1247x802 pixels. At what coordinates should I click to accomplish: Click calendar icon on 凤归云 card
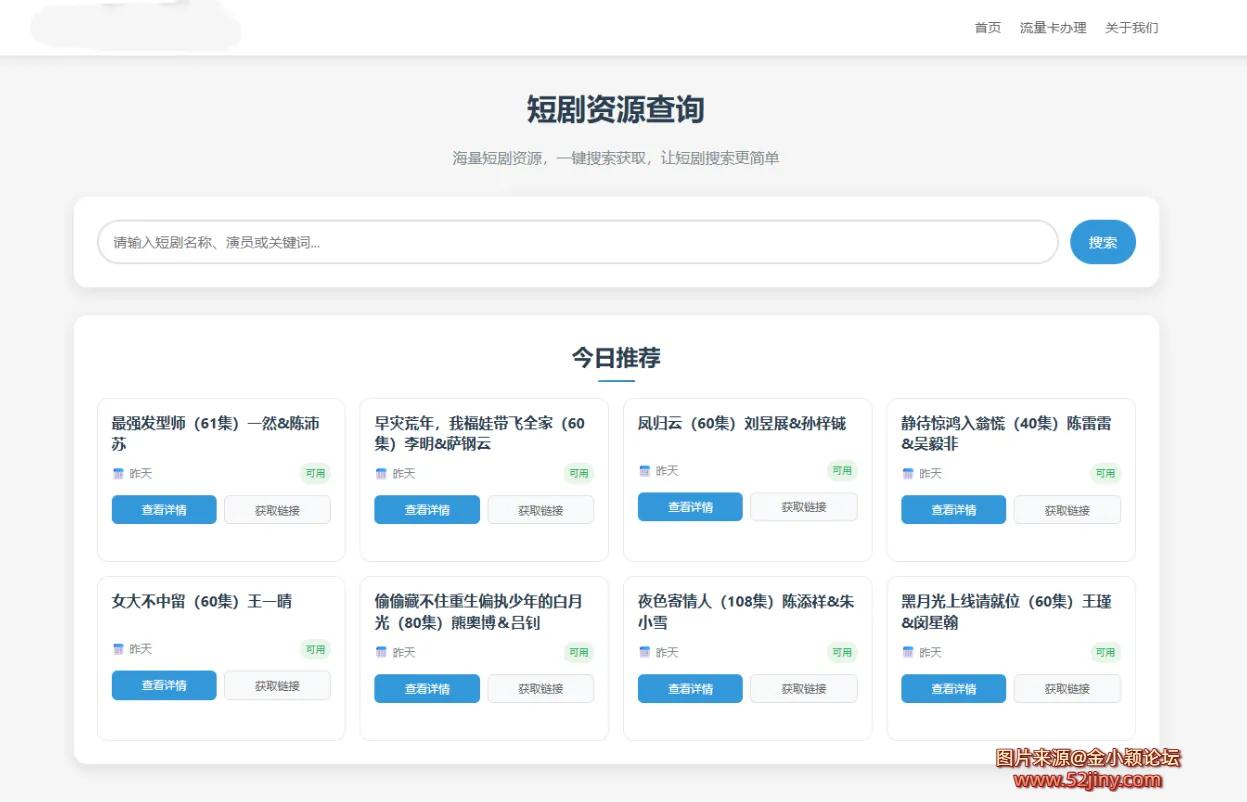click(x=645, y=471)
